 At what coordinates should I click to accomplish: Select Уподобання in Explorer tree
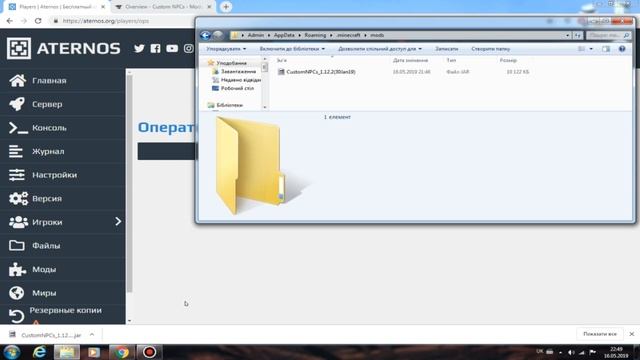(x=231, y=63)
